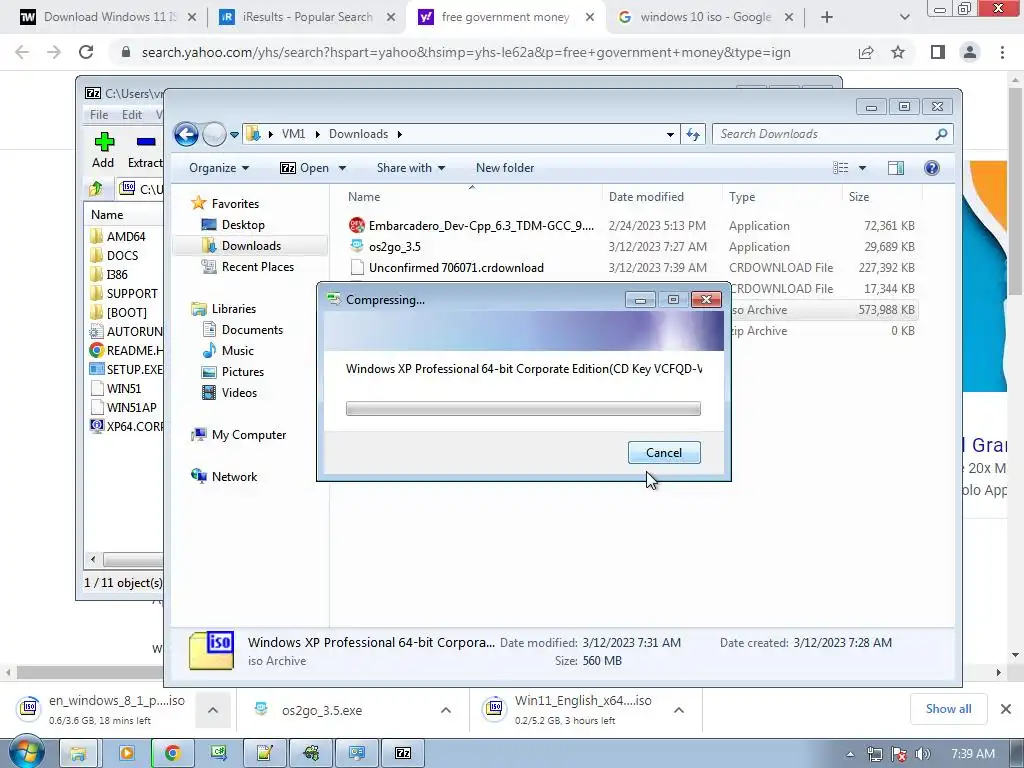
Task: Expand os2go_3.5.exe download options chevron
Action: pos(446,710)
